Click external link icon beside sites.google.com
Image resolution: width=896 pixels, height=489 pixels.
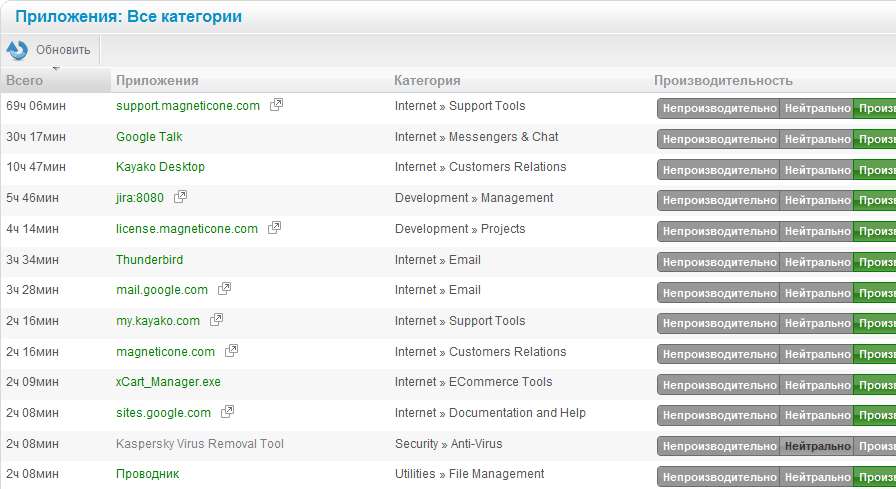227,411
